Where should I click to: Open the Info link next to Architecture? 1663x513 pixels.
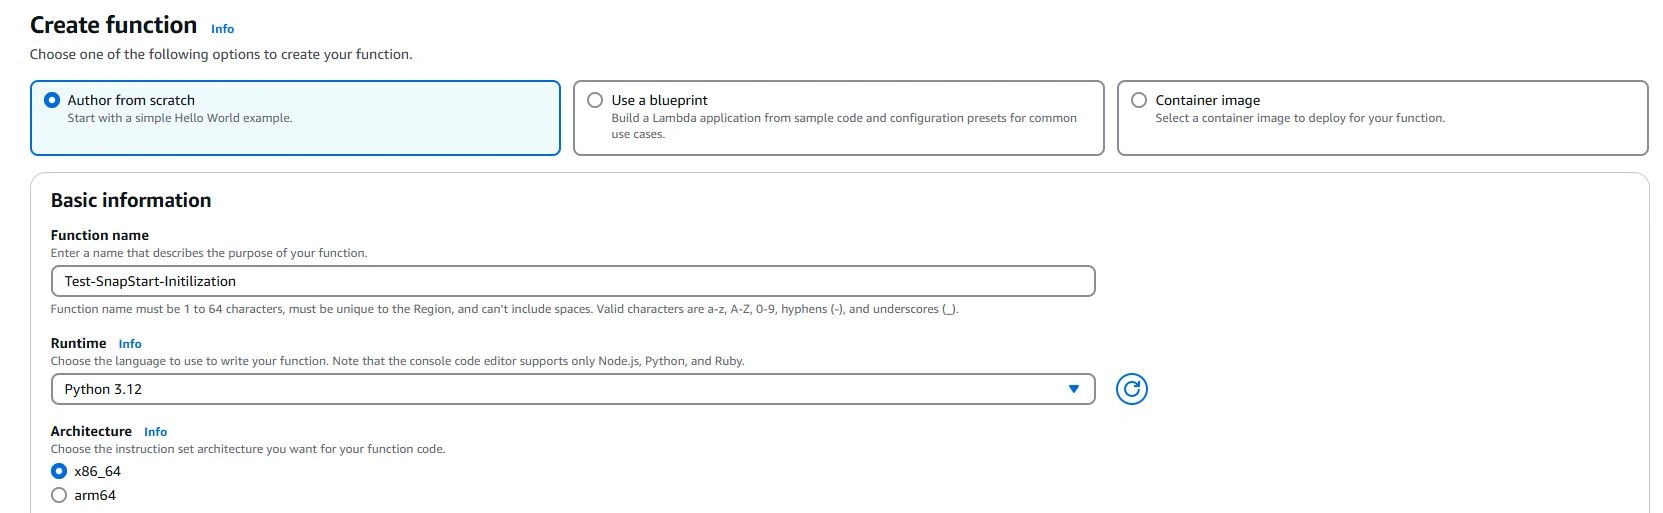coord(155,432)
